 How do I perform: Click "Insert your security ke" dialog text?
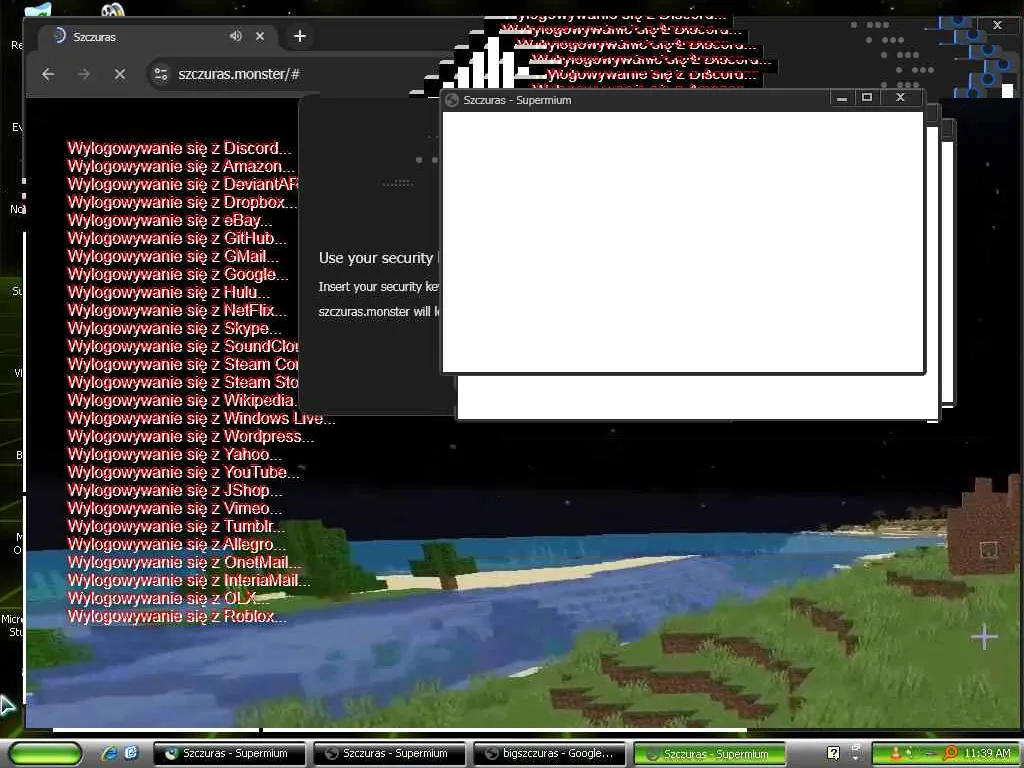pyautogui.click(x=379, y=287)
